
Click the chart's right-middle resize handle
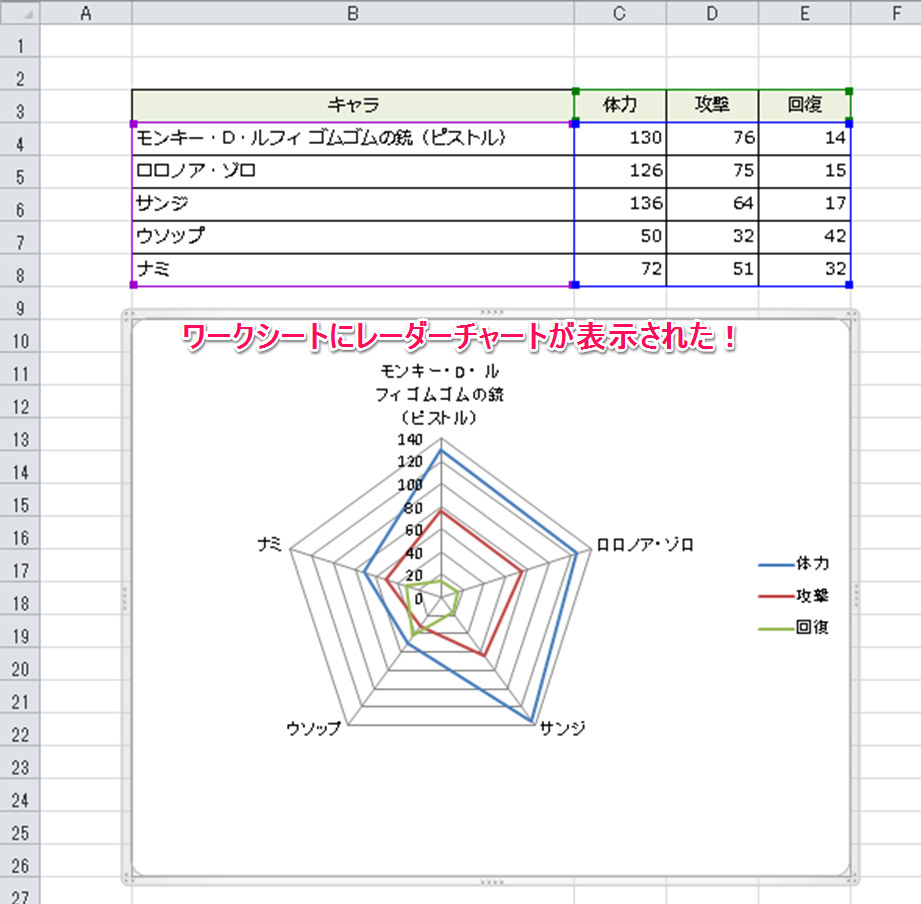[x=856, y=597]
